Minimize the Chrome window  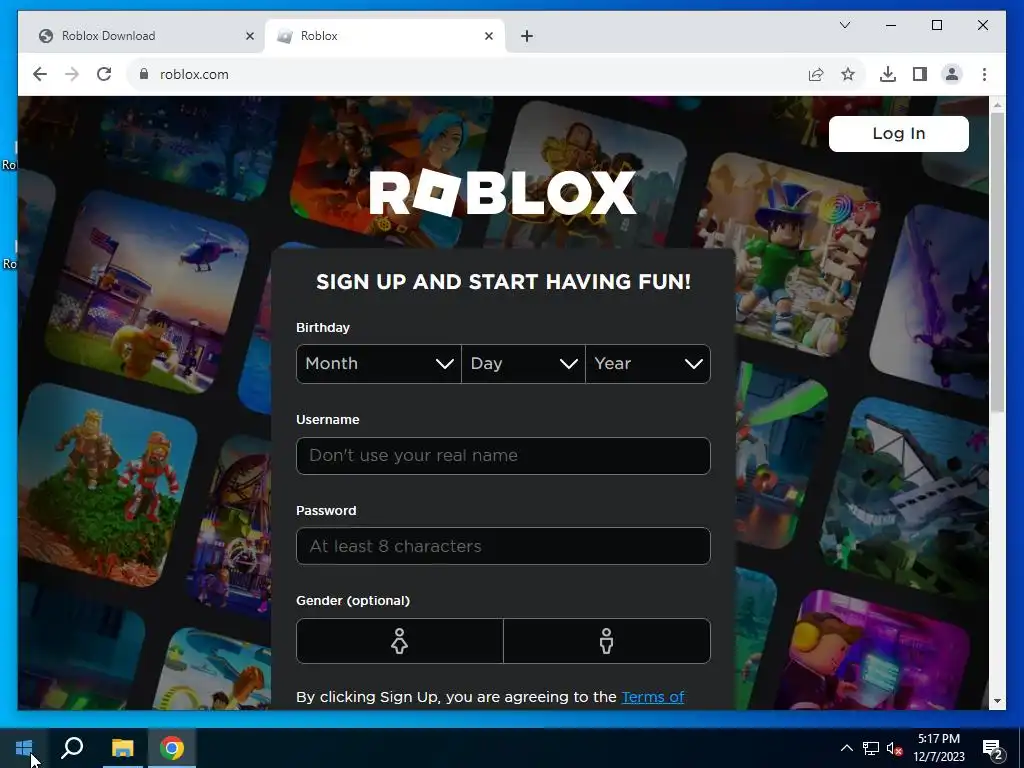pyautogui.click(x=891, y=25)
